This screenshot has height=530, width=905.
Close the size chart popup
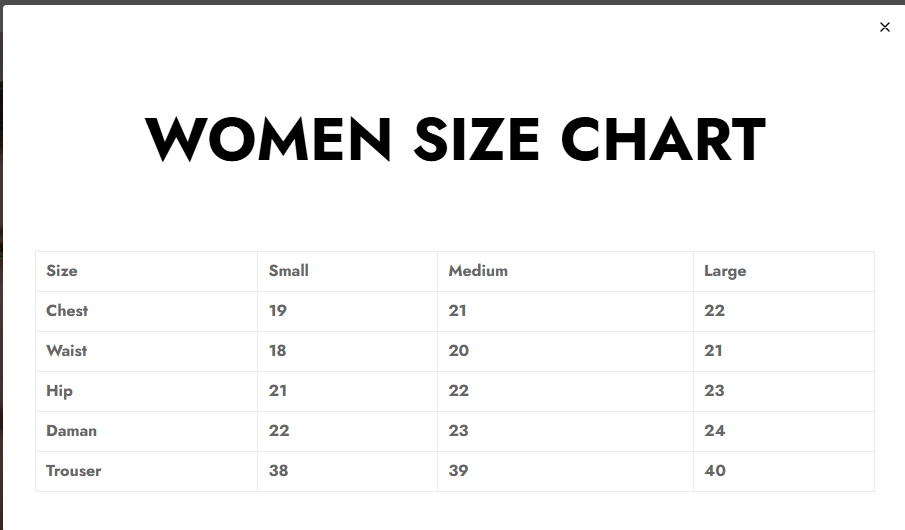[884, 27]
